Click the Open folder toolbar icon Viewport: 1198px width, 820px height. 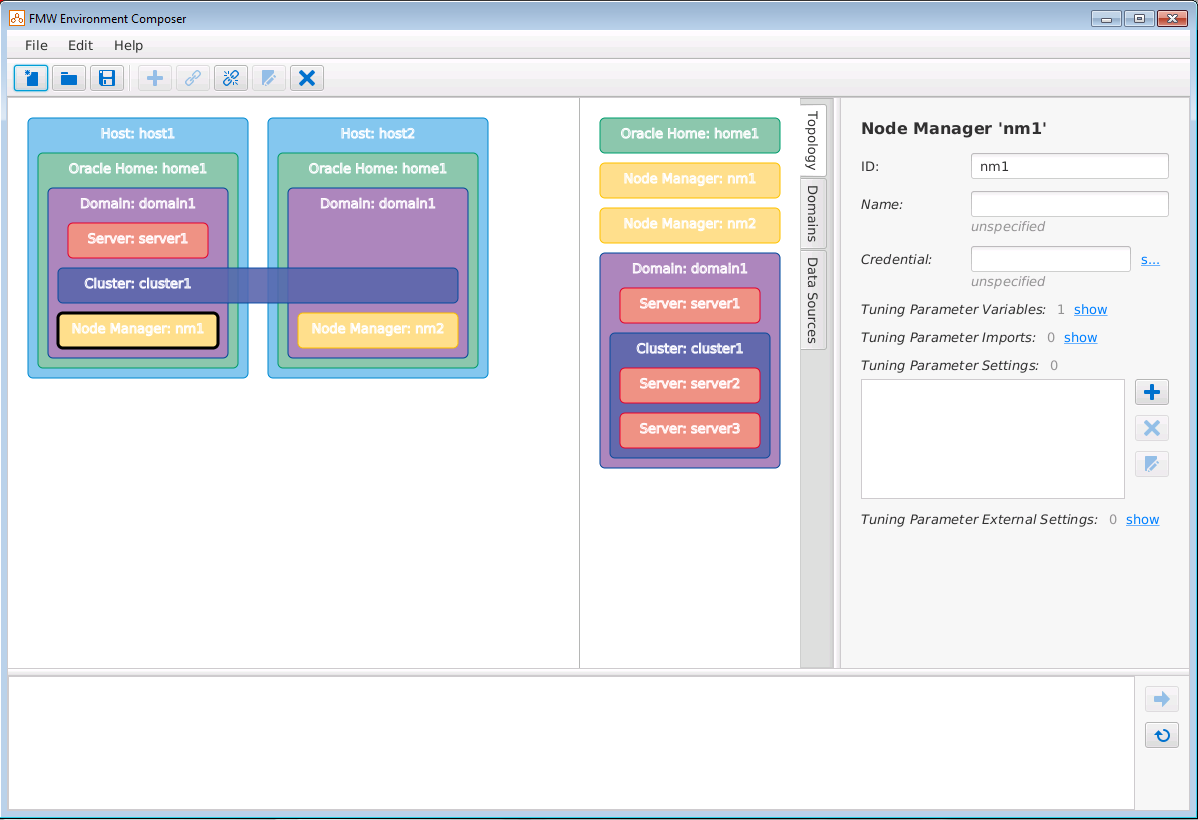[x=69, y=78]
